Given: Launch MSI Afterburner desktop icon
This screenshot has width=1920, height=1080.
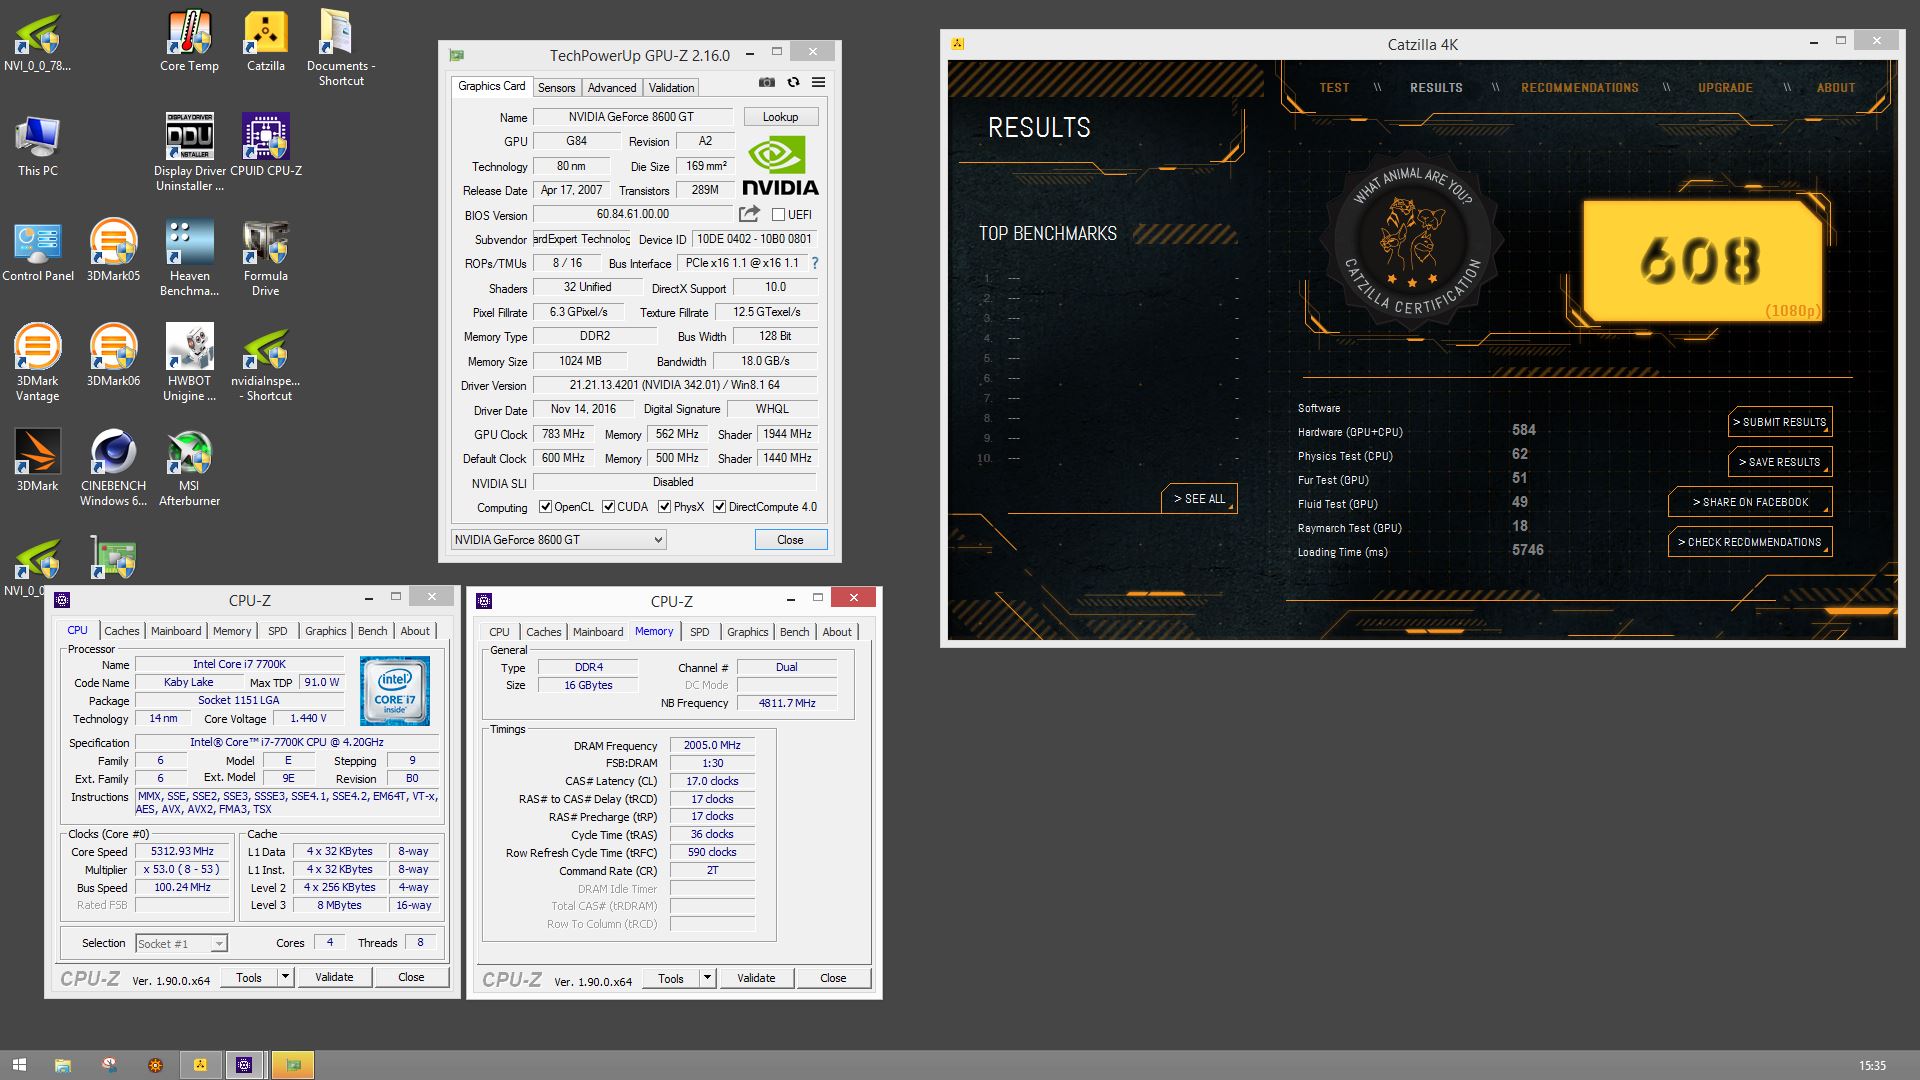Looking at the screenshot, I should click(x=189, y=468).
